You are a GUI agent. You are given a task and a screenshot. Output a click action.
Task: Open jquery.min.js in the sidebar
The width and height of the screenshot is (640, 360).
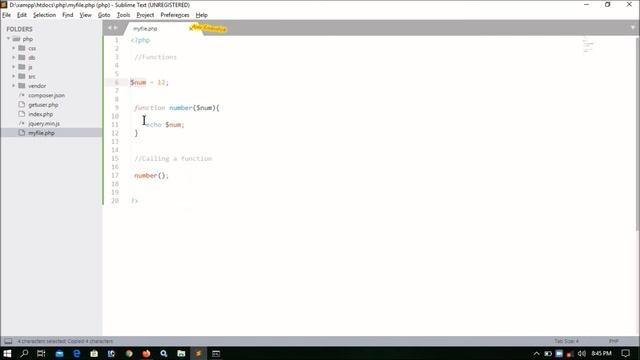click(x=44, y=123)
